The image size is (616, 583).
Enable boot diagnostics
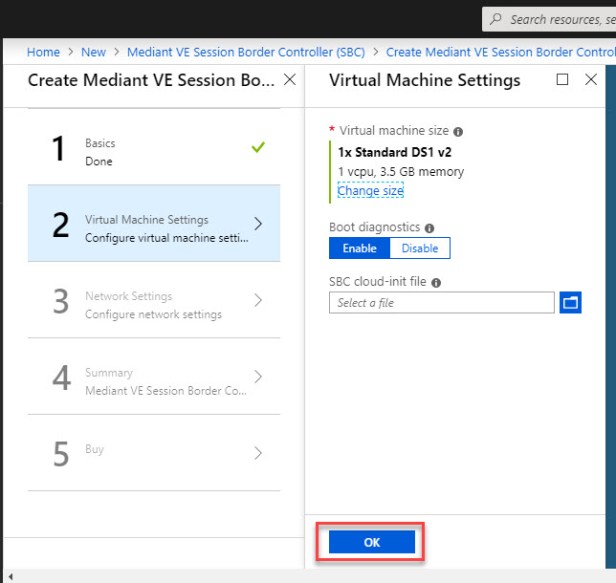[359, 248]
